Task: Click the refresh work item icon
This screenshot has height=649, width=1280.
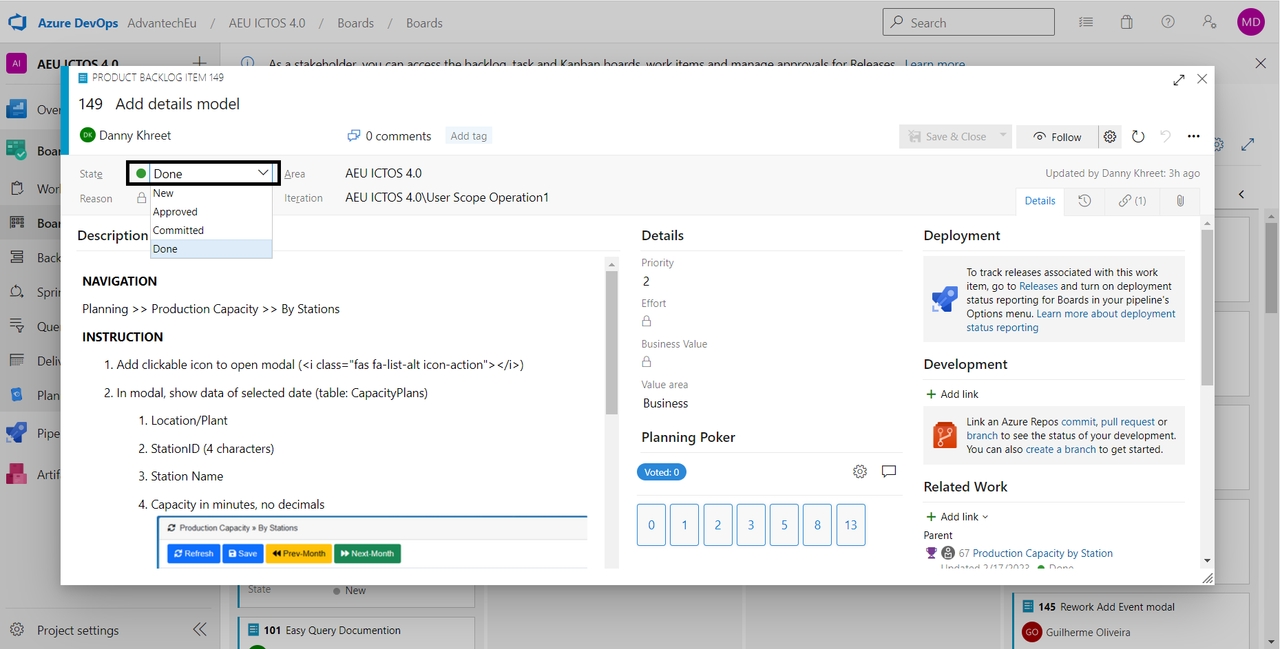Action: pyautogui.click(x=1138, y=137)
